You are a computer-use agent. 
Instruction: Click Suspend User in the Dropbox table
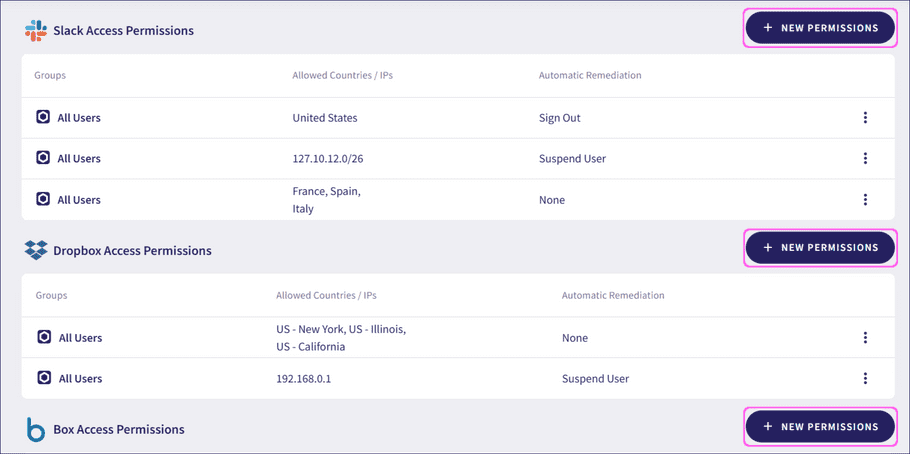595,379
